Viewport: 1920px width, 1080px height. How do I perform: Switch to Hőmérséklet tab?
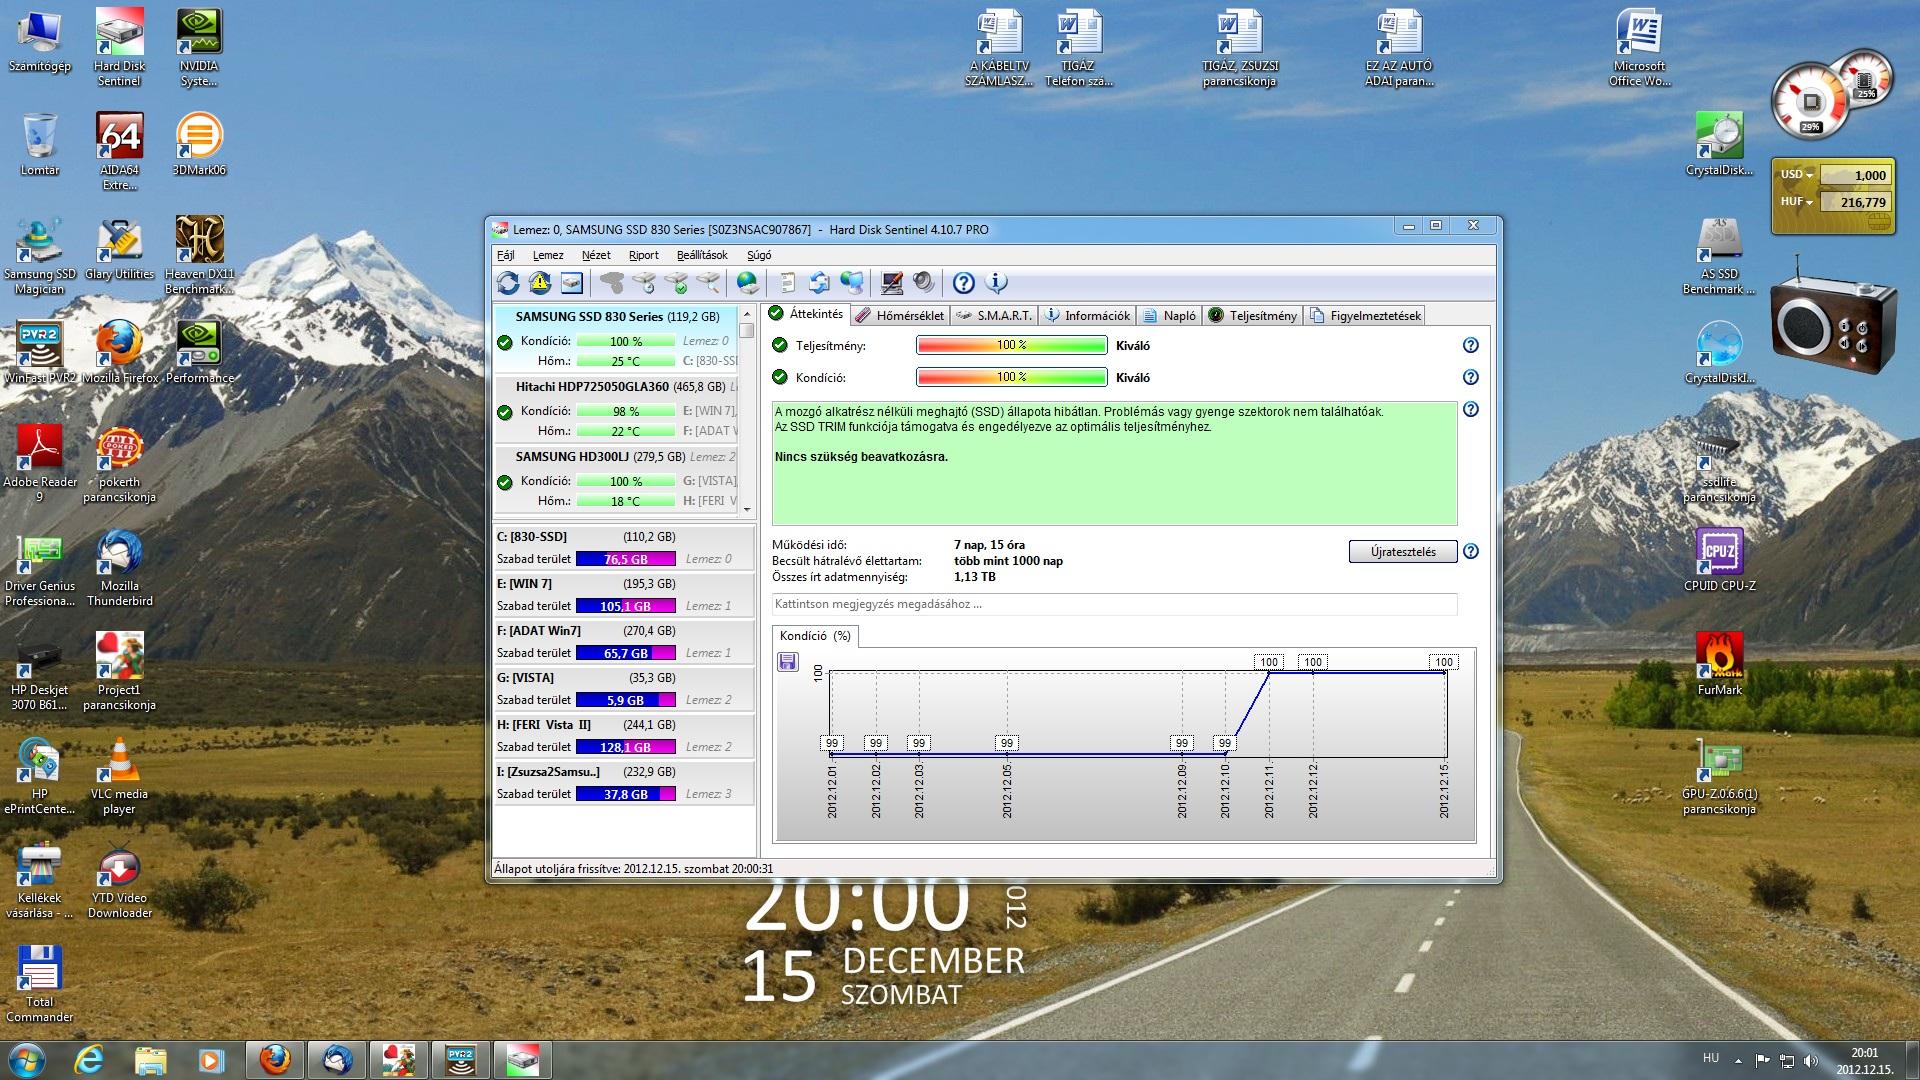coord(899,315)
